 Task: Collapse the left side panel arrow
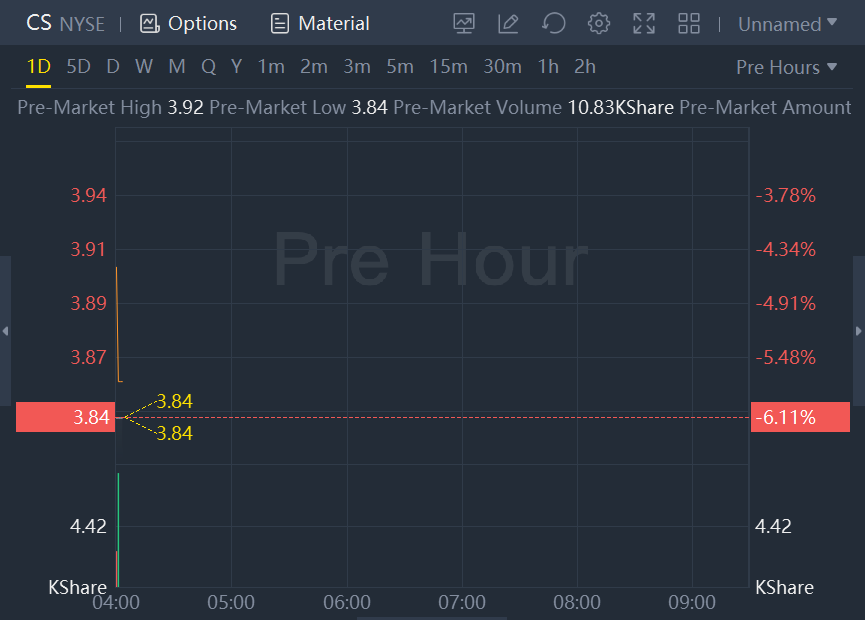pyautogui.click(x=5, y=331)
